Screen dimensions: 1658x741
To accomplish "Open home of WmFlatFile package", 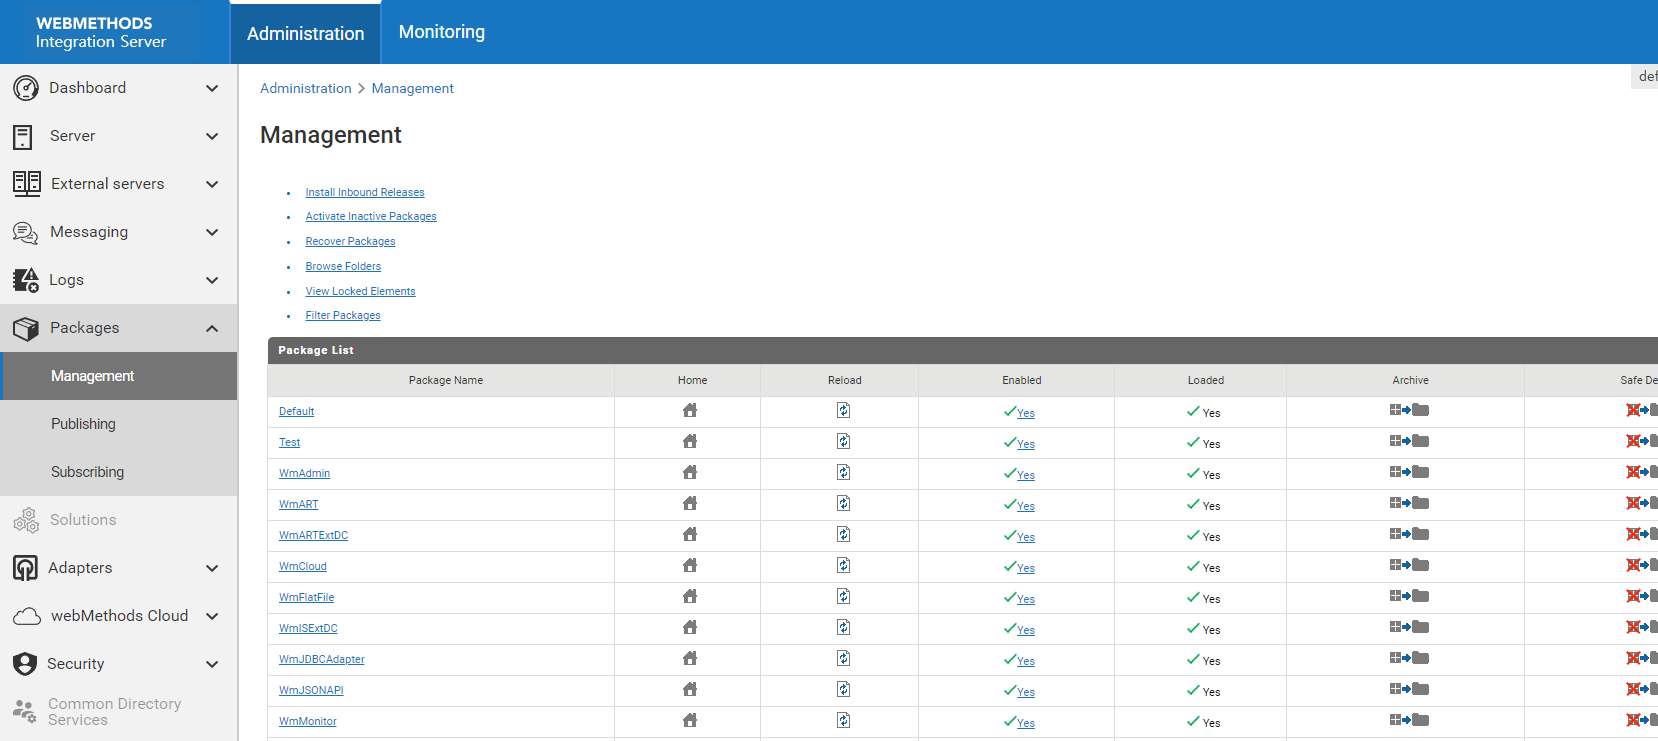I will [690, 596].
